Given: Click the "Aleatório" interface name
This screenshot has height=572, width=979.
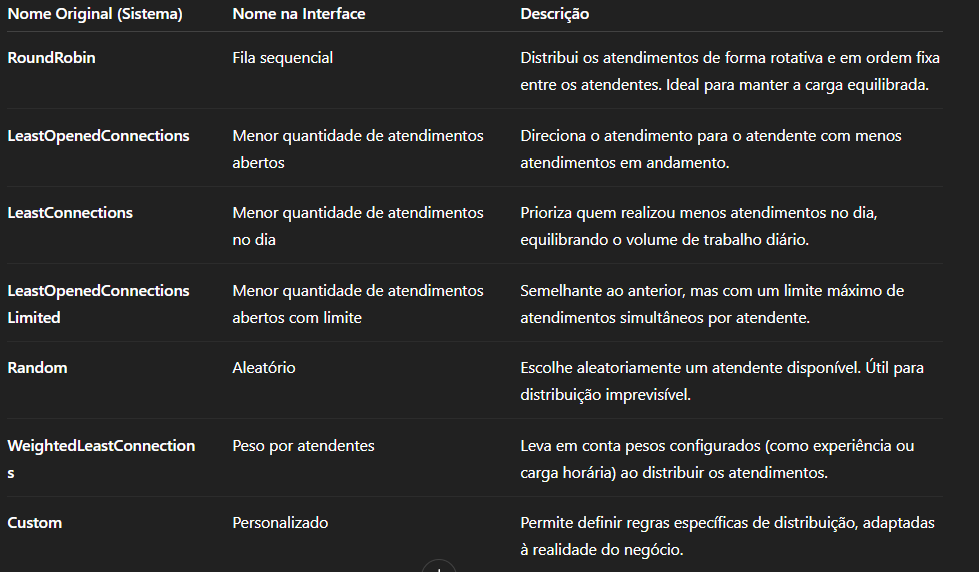Looking at the screenshot, I should click(264, 368).
